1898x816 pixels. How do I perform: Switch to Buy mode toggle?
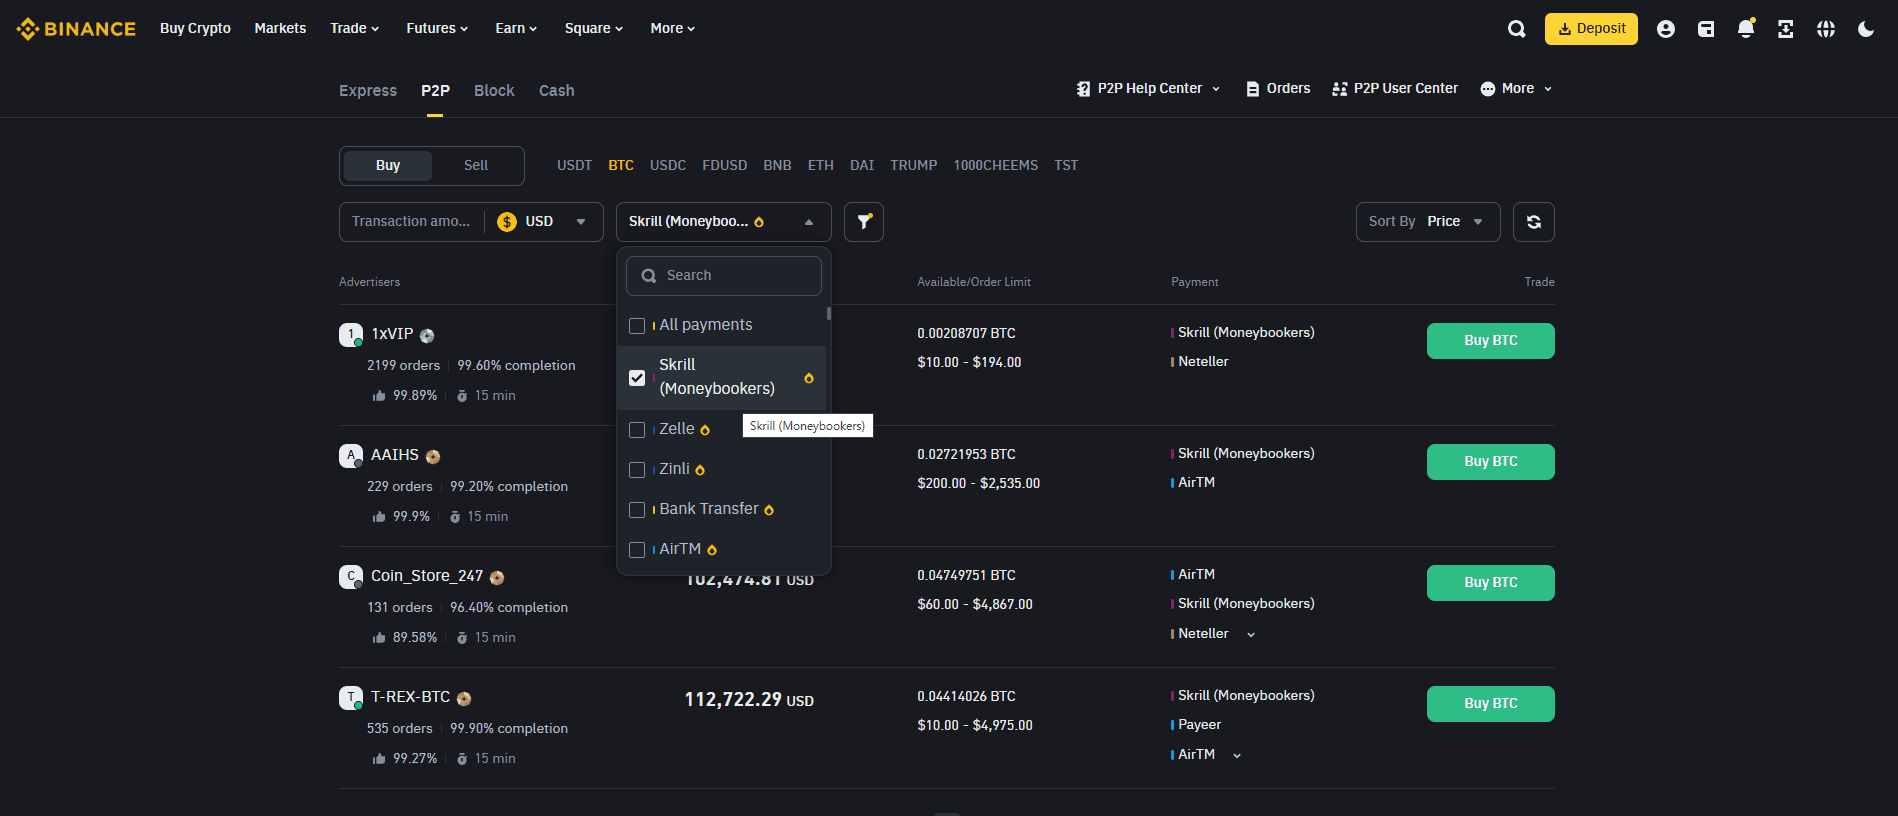pos(388,166)
